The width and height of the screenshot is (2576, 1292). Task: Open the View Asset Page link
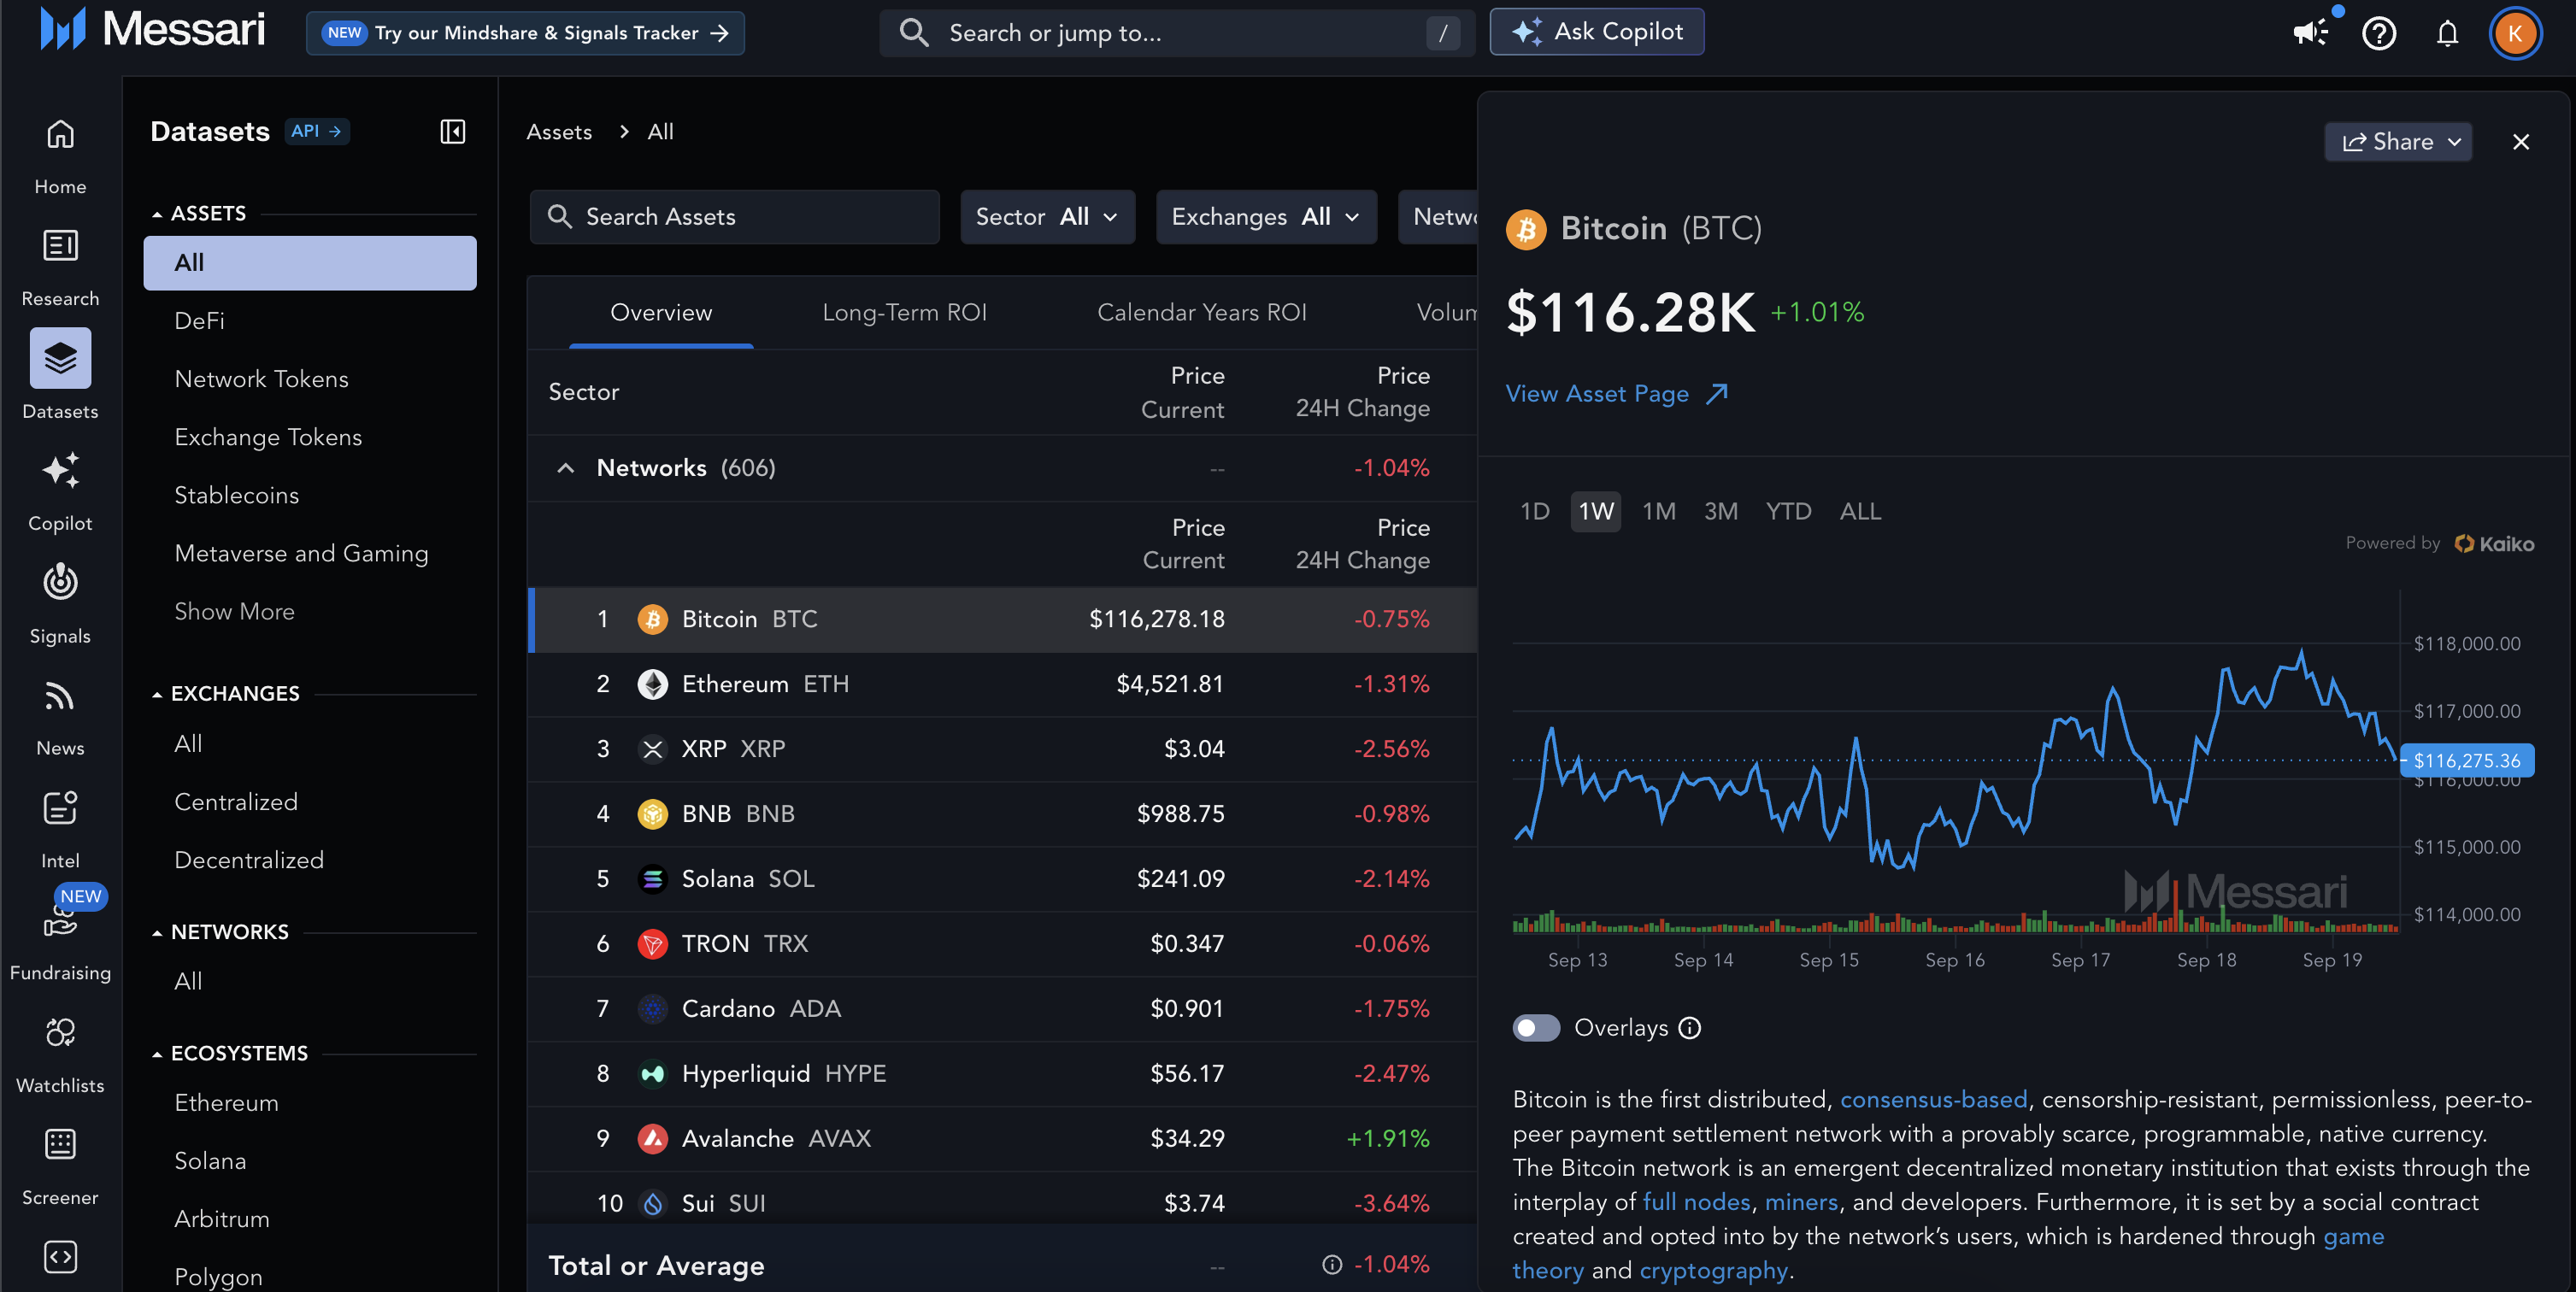1617,394
